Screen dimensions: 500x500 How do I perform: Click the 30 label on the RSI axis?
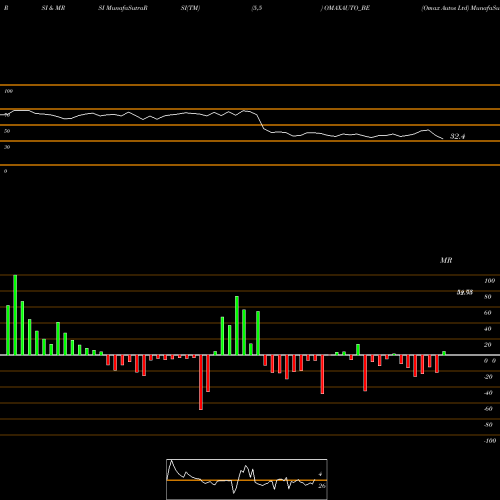tap(7, 147)
